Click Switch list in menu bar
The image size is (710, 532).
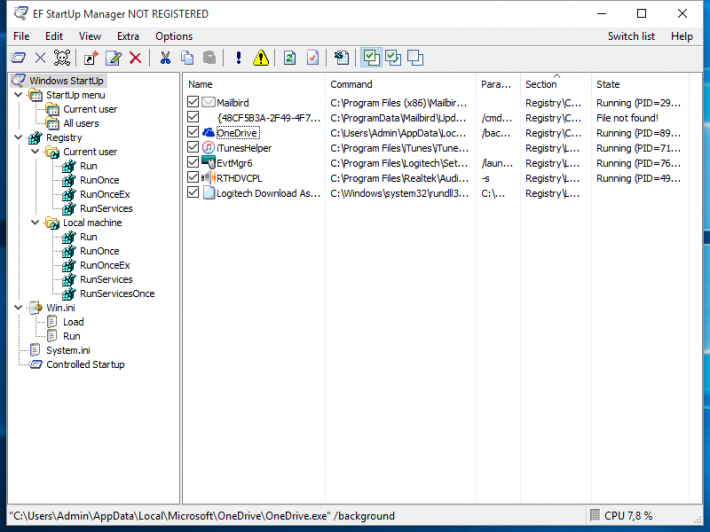(631, 36)
